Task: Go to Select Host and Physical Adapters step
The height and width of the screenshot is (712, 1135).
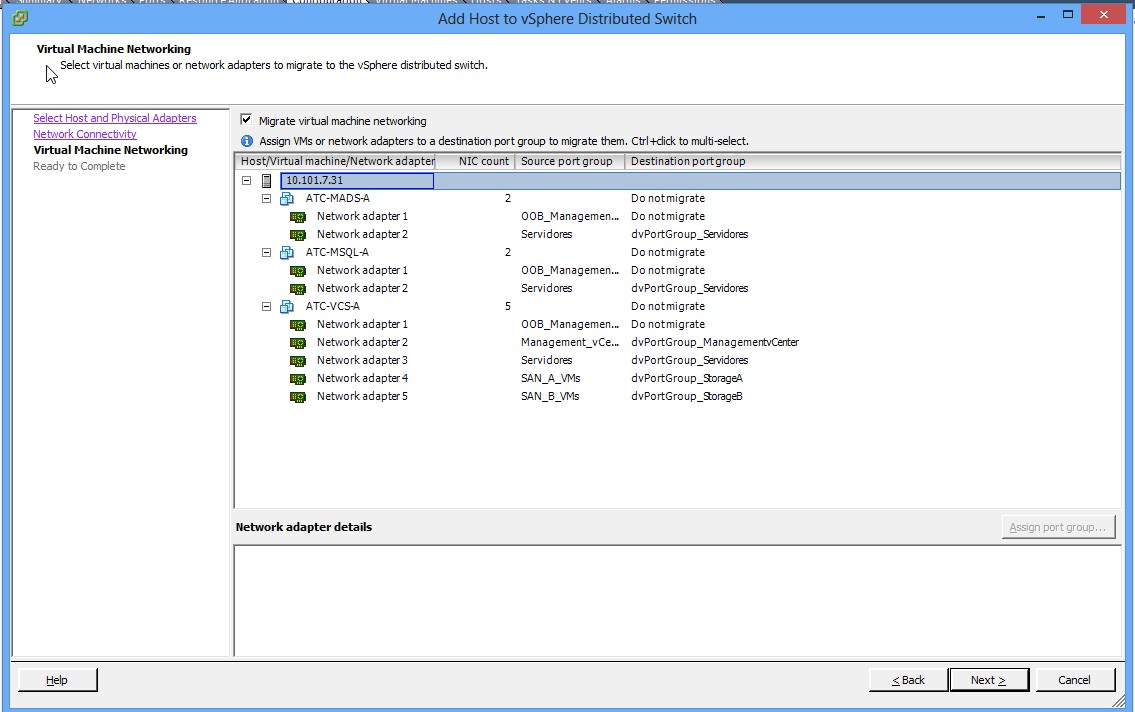Action: coord(114,118)
